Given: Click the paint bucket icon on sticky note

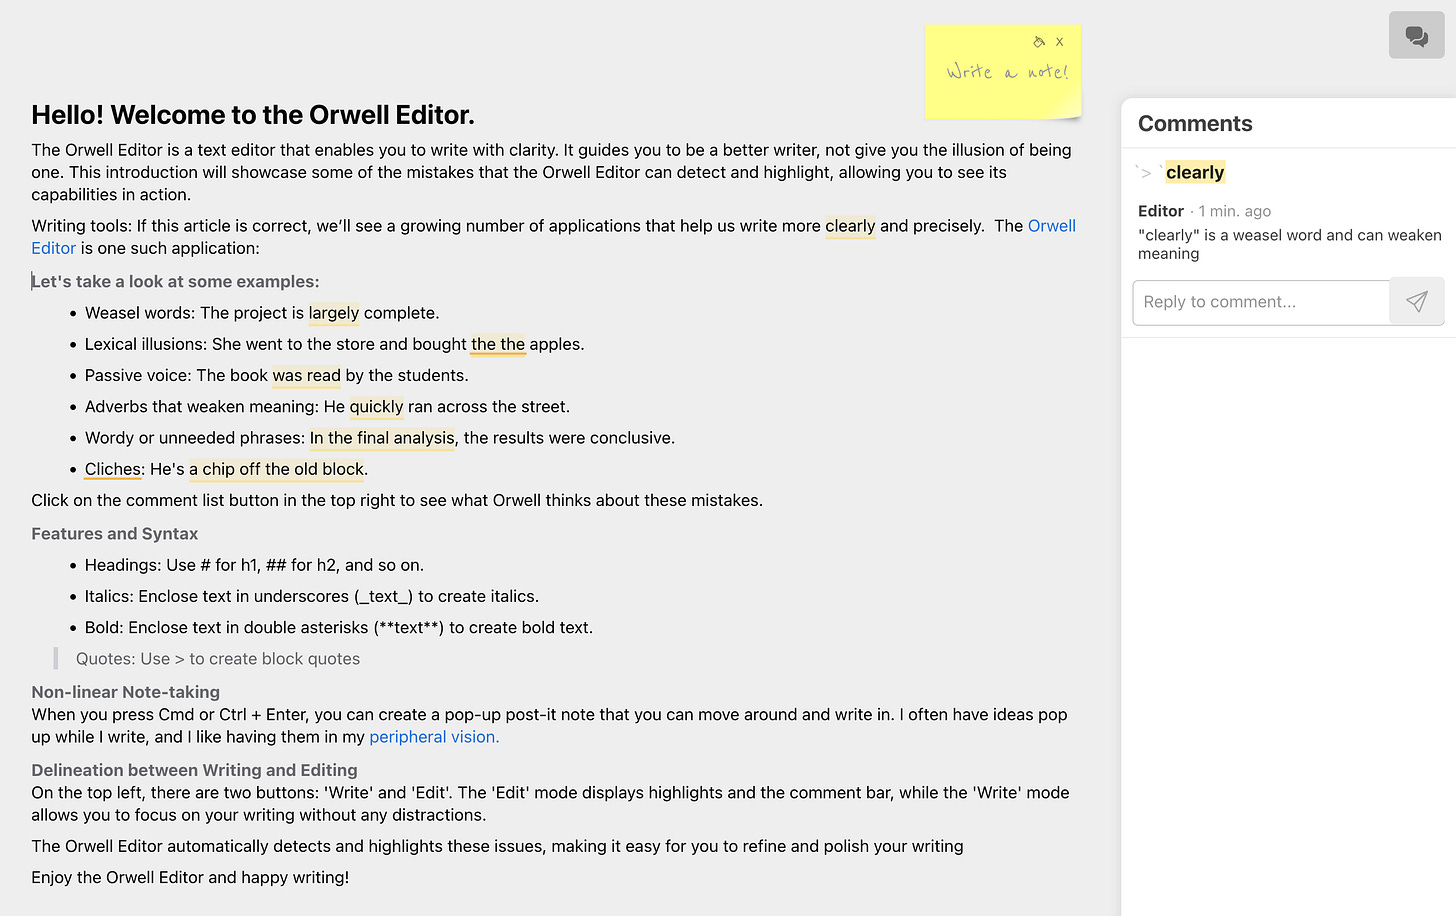Looking at the screenshot, I should point(1039,42).
